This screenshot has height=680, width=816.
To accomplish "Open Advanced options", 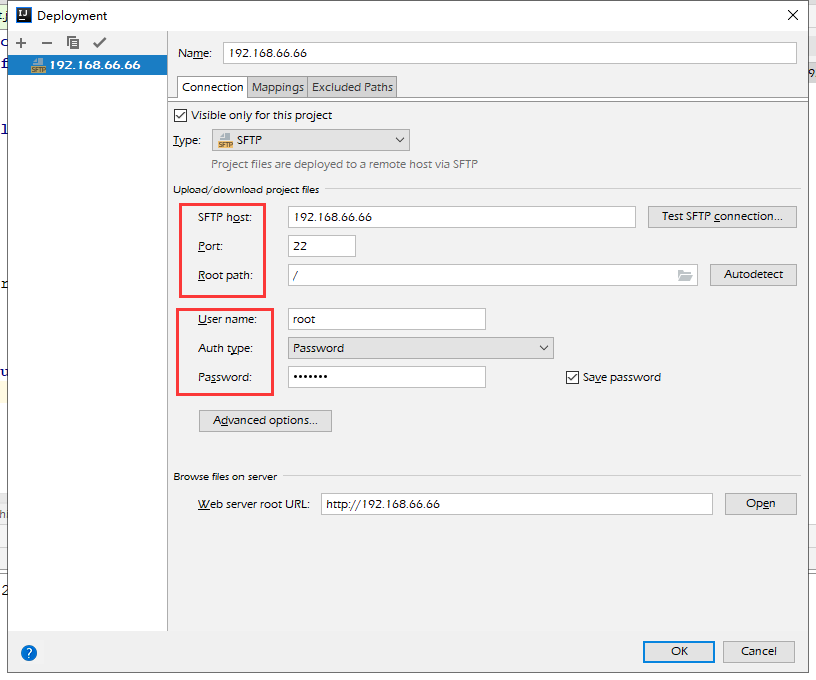I will point(265,420).
